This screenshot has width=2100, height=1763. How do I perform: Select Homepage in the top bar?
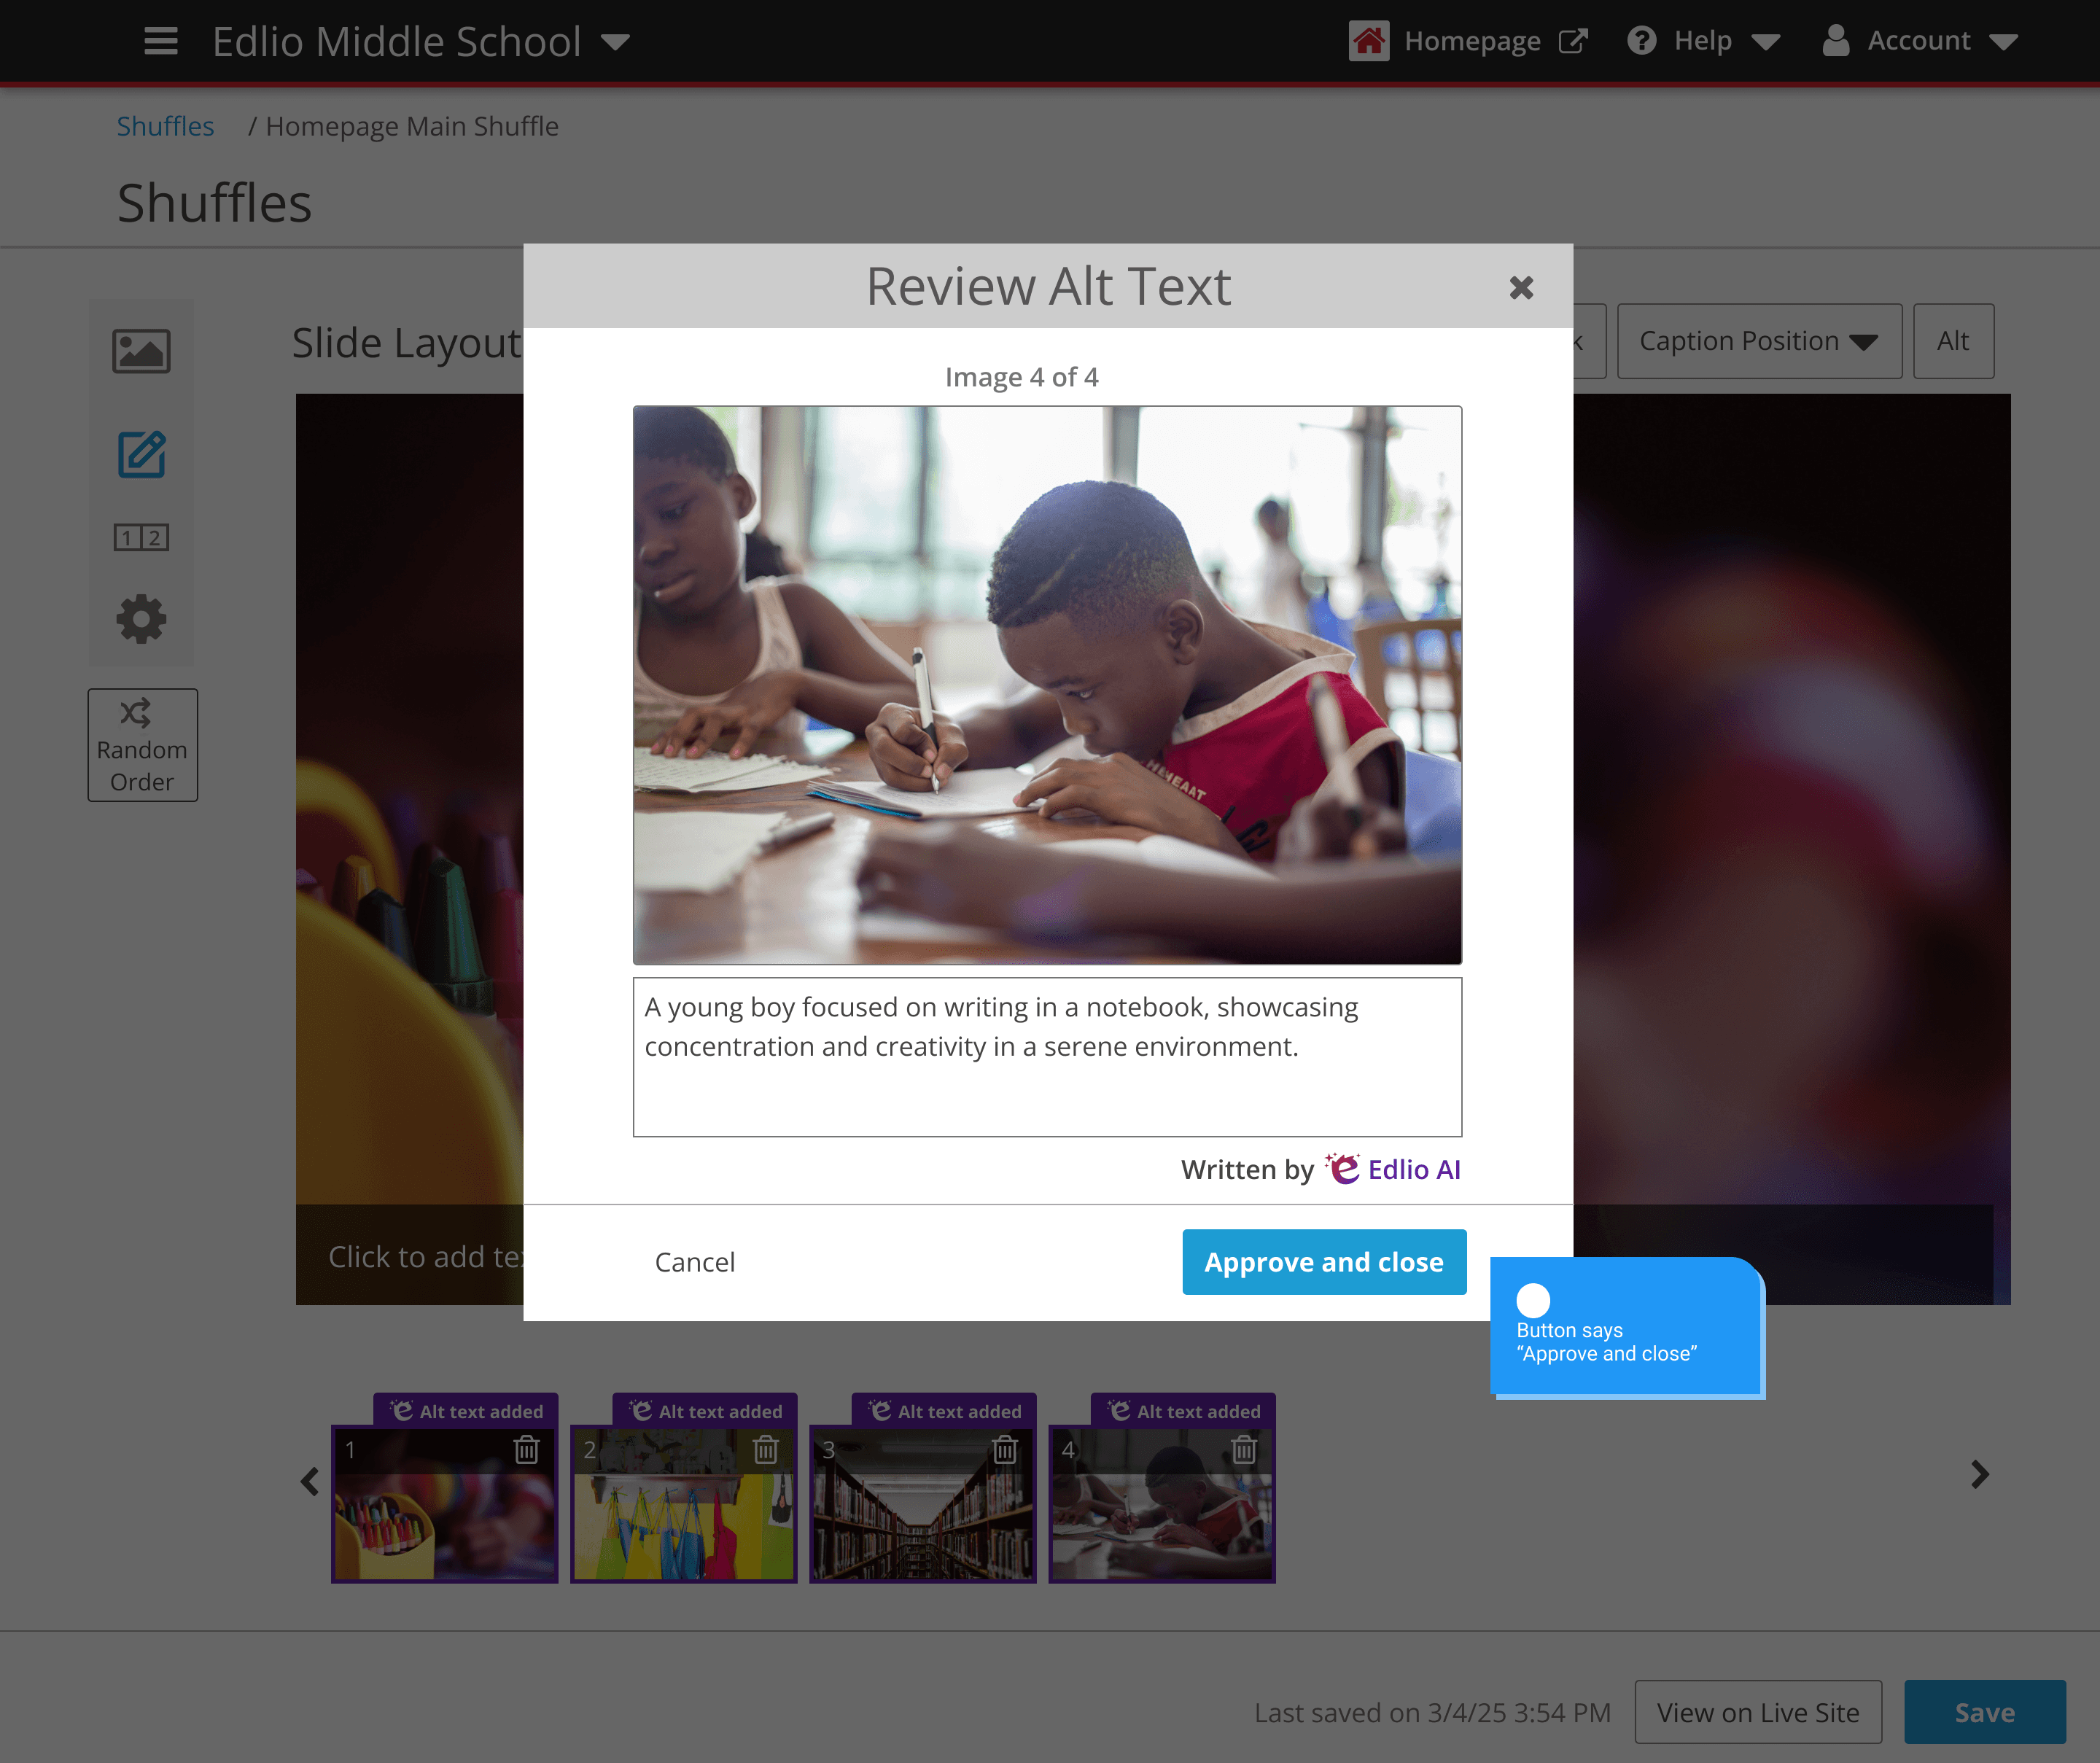[1473, 41]
